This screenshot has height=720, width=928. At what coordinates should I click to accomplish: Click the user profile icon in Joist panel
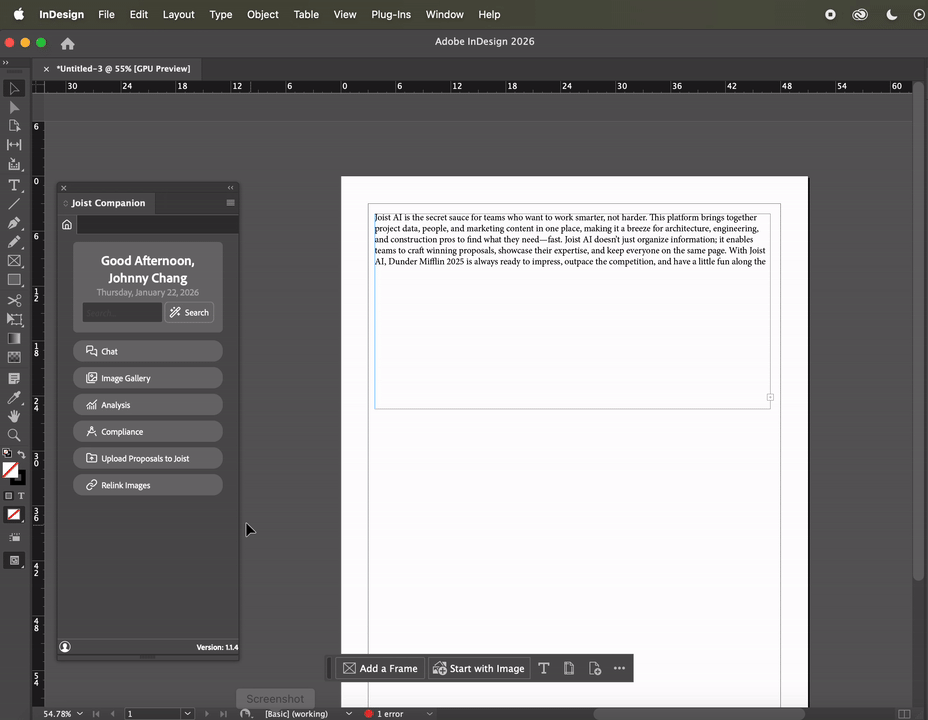[65, 647]
